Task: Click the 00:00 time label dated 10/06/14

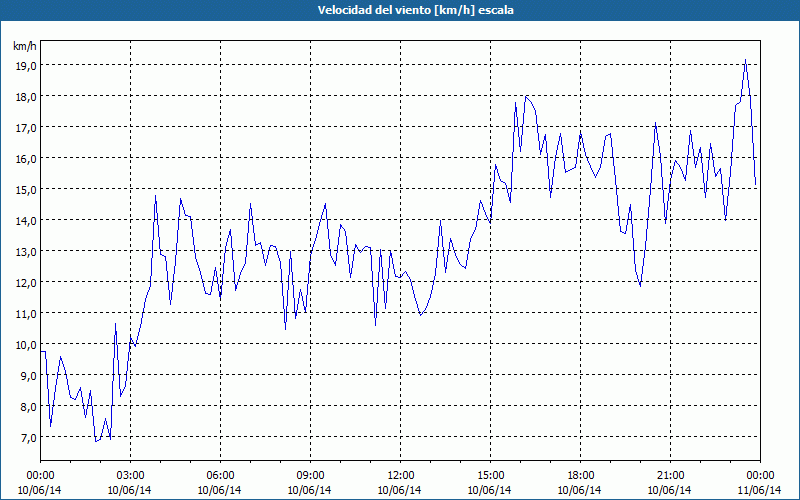Action: [x=40, y=476]
